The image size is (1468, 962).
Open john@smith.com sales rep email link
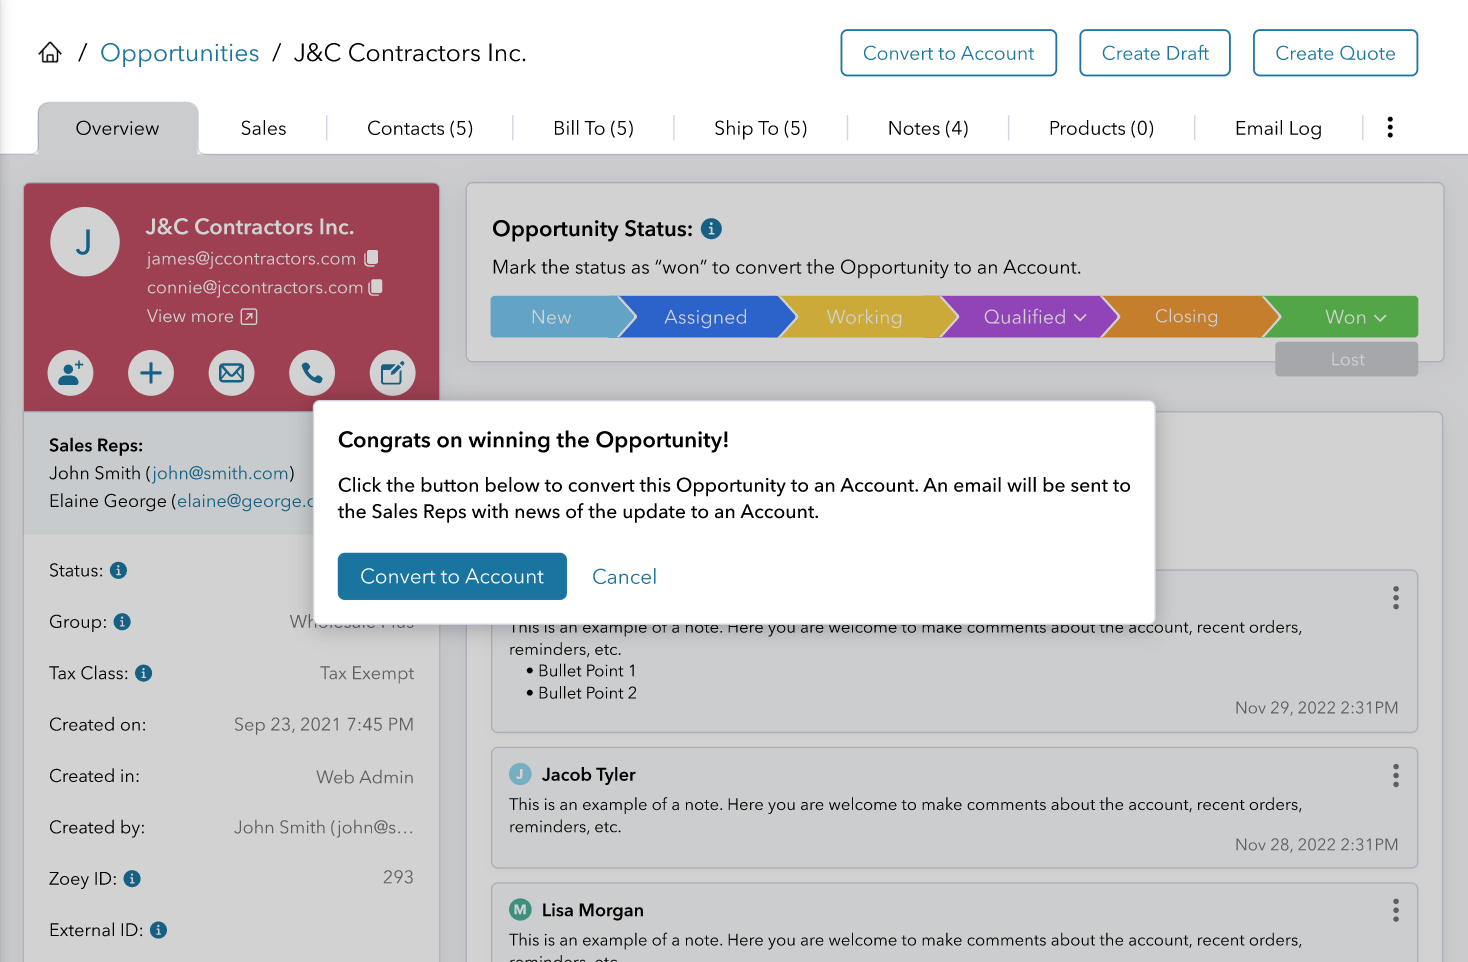click(x=220, y=473)
